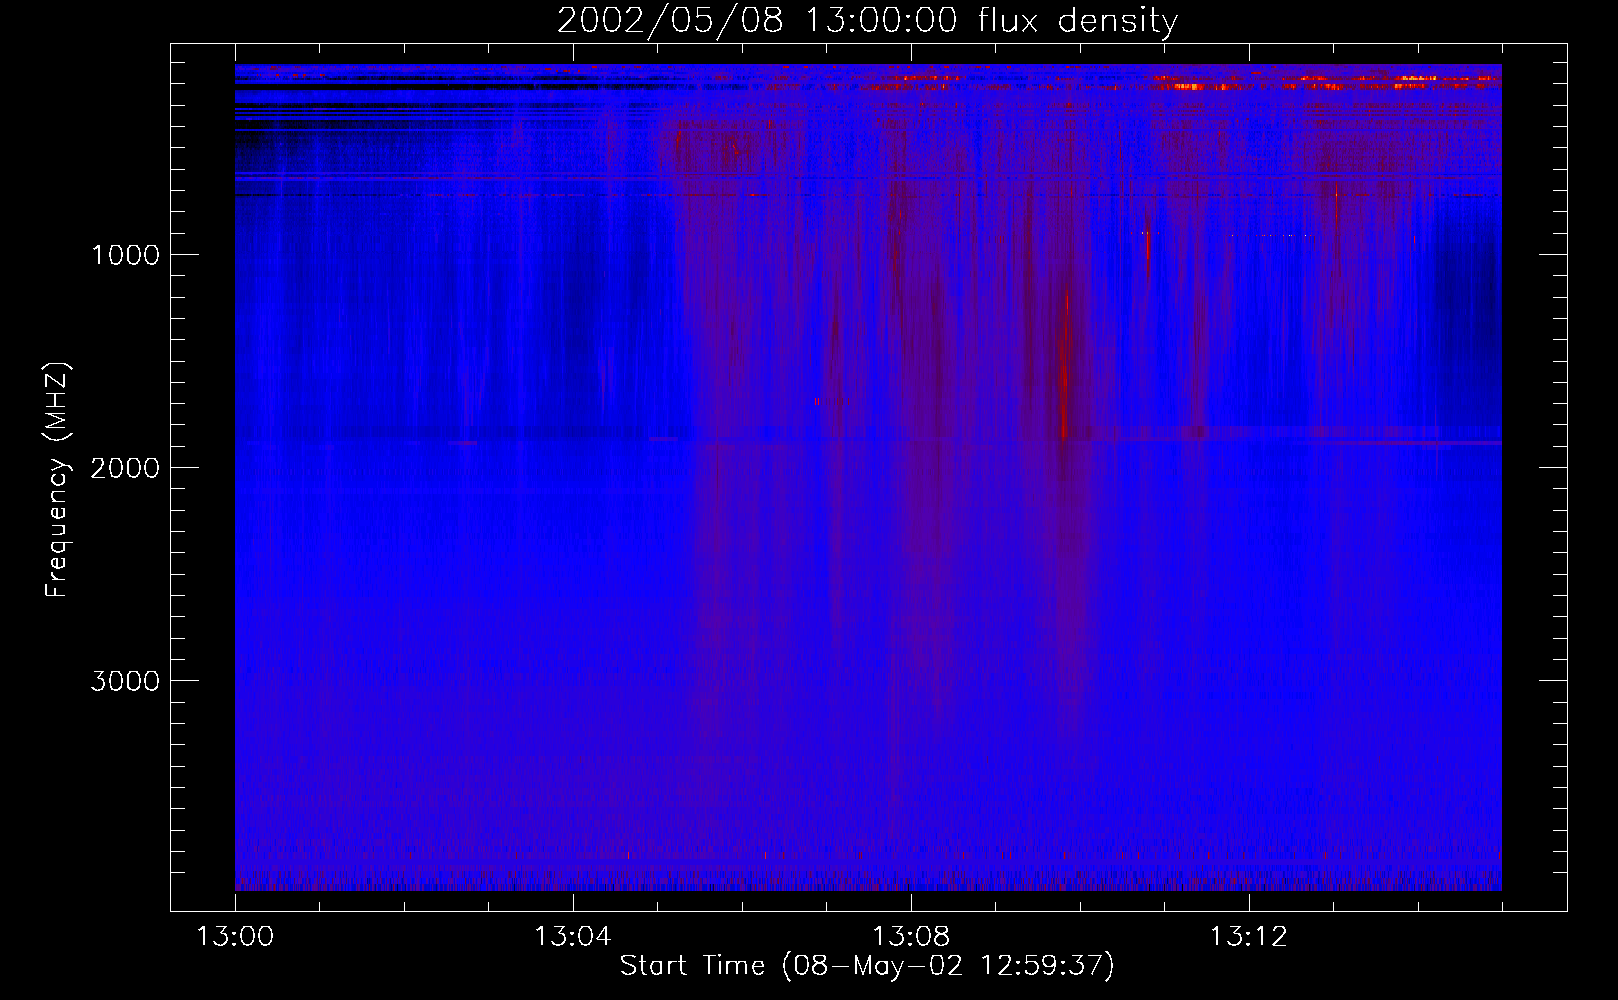Click the 13:12 time tick label

1249,937
